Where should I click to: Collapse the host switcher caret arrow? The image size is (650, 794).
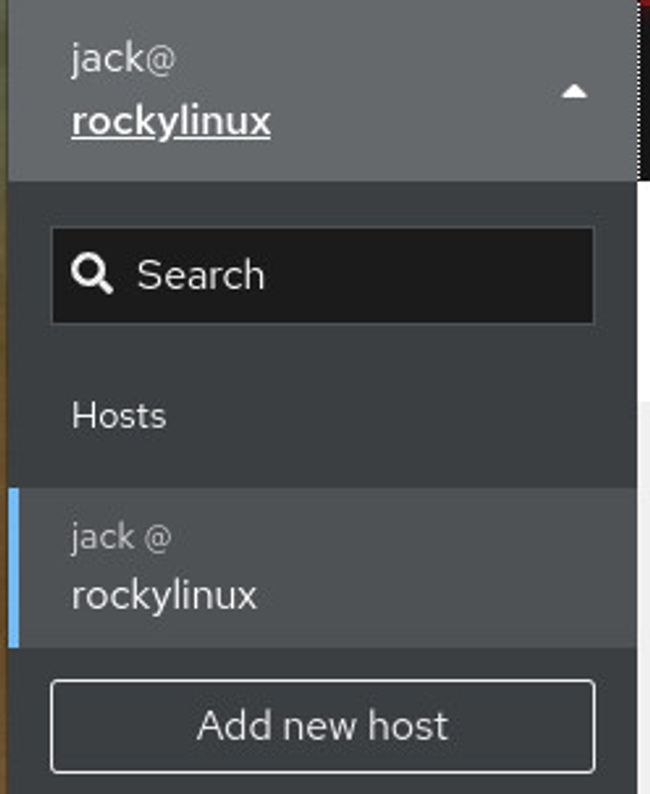tap(574, 92)
